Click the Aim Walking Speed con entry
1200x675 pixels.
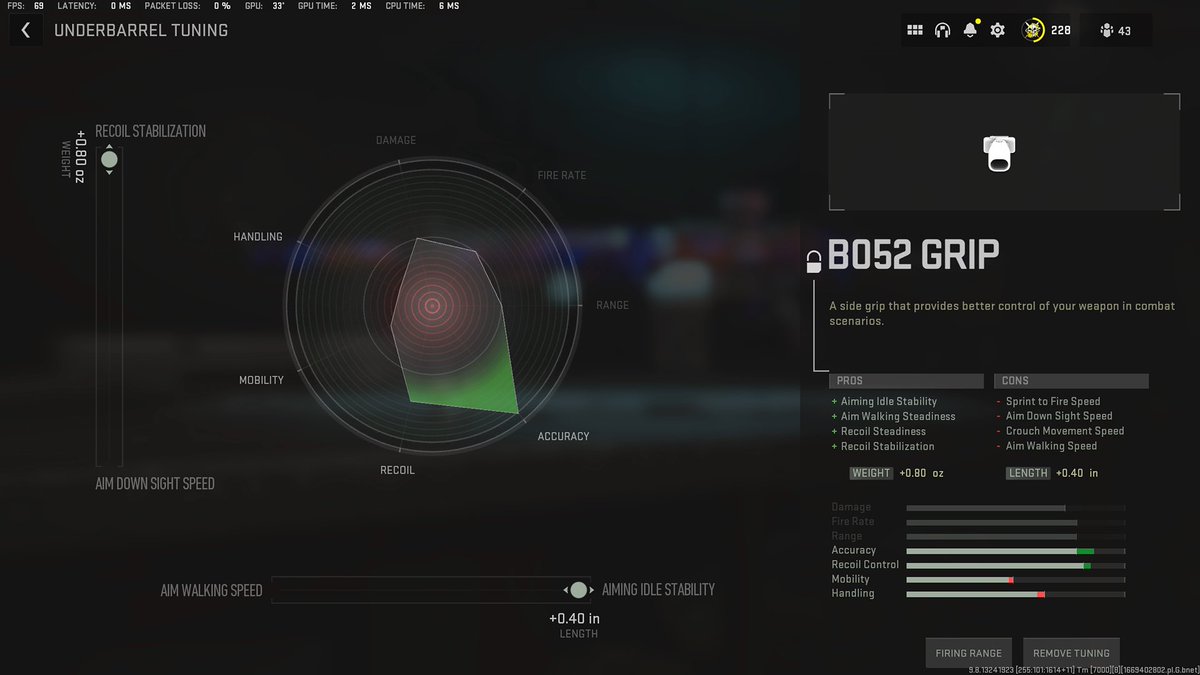[x=1051, y=446]
